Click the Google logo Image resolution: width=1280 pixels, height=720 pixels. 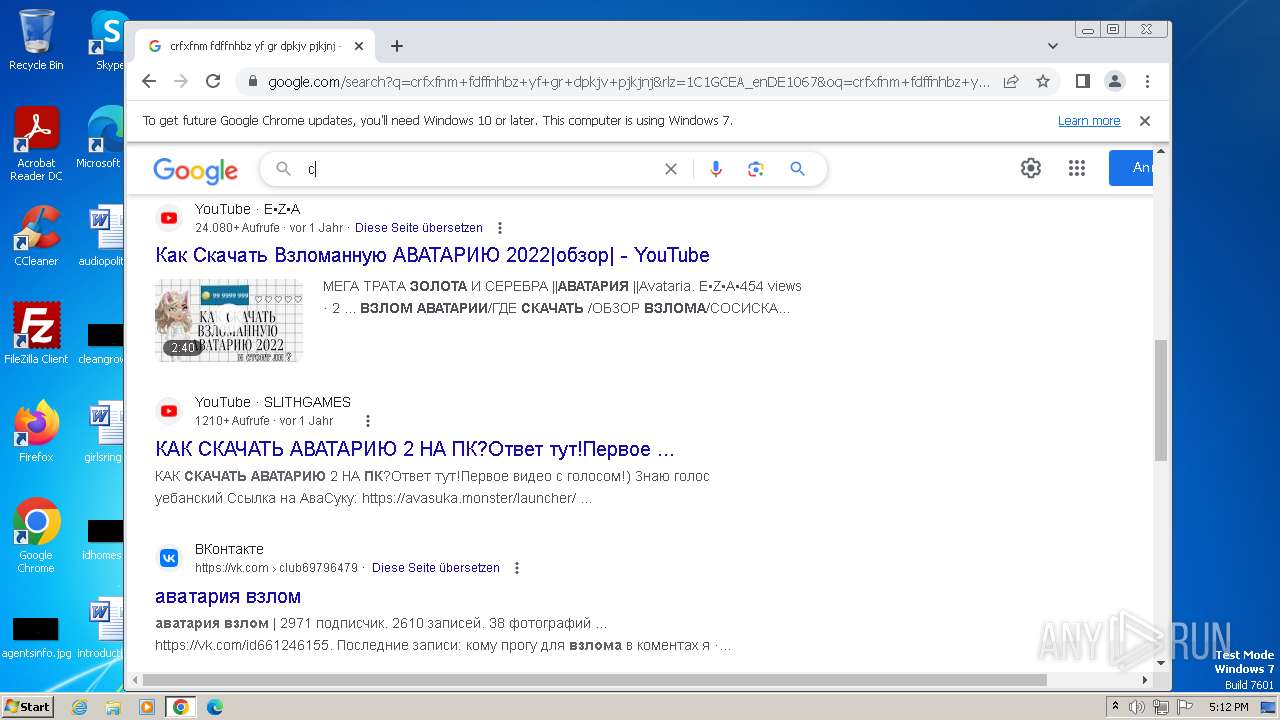pyautogui.click(x=196, y=171)
